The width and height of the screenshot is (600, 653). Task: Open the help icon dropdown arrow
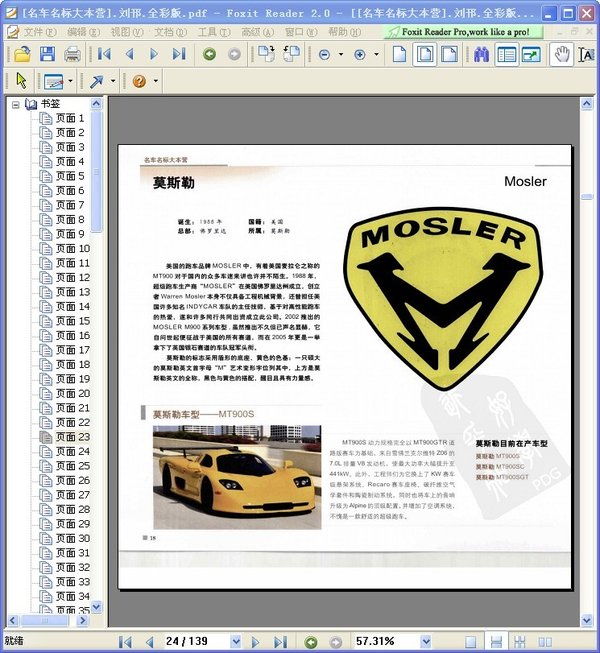155,81
